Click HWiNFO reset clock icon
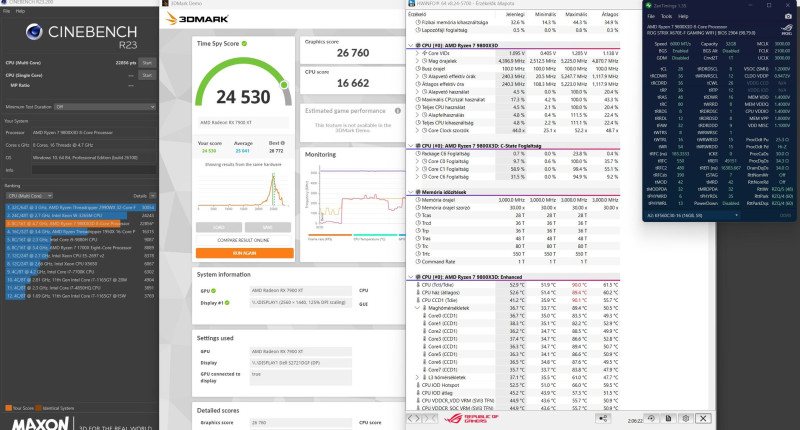The height and width of the screenshot is (430, 800). coord(651,418)
